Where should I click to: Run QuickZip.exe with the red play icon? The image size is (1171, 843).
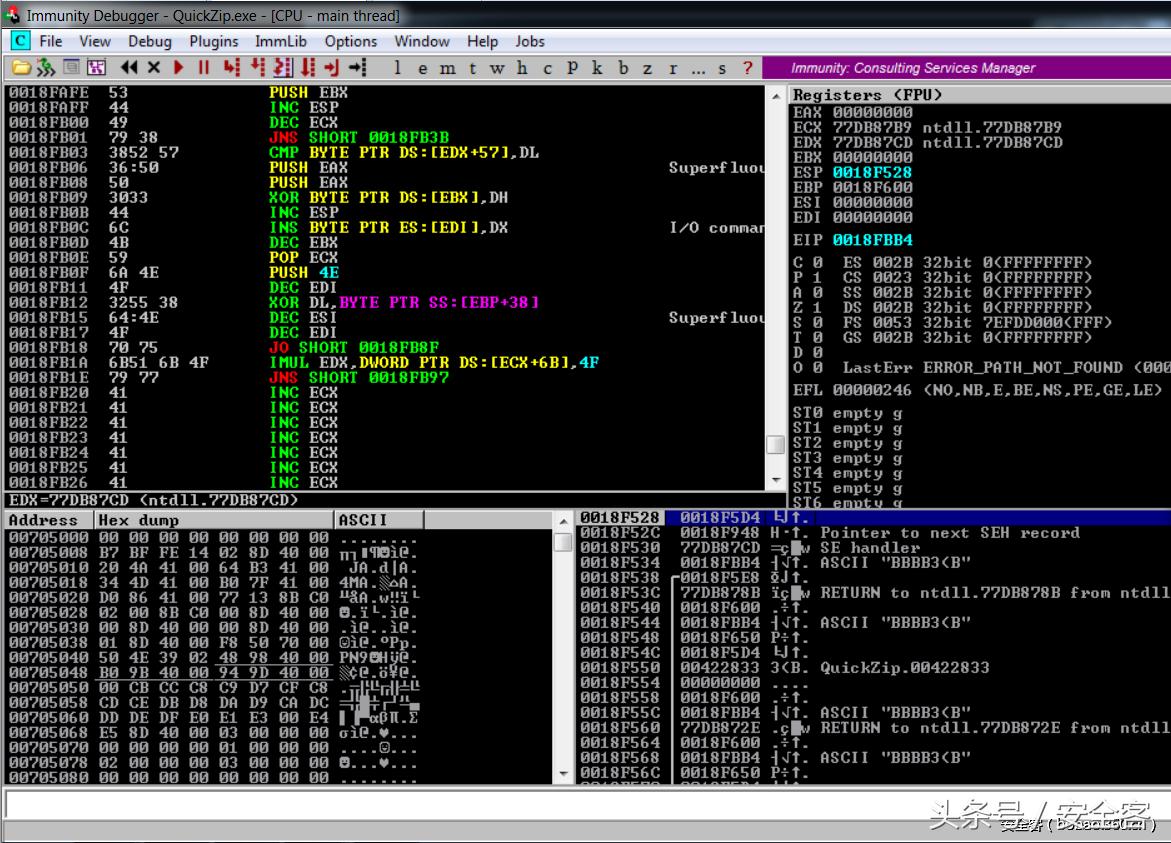pos(179,67)
